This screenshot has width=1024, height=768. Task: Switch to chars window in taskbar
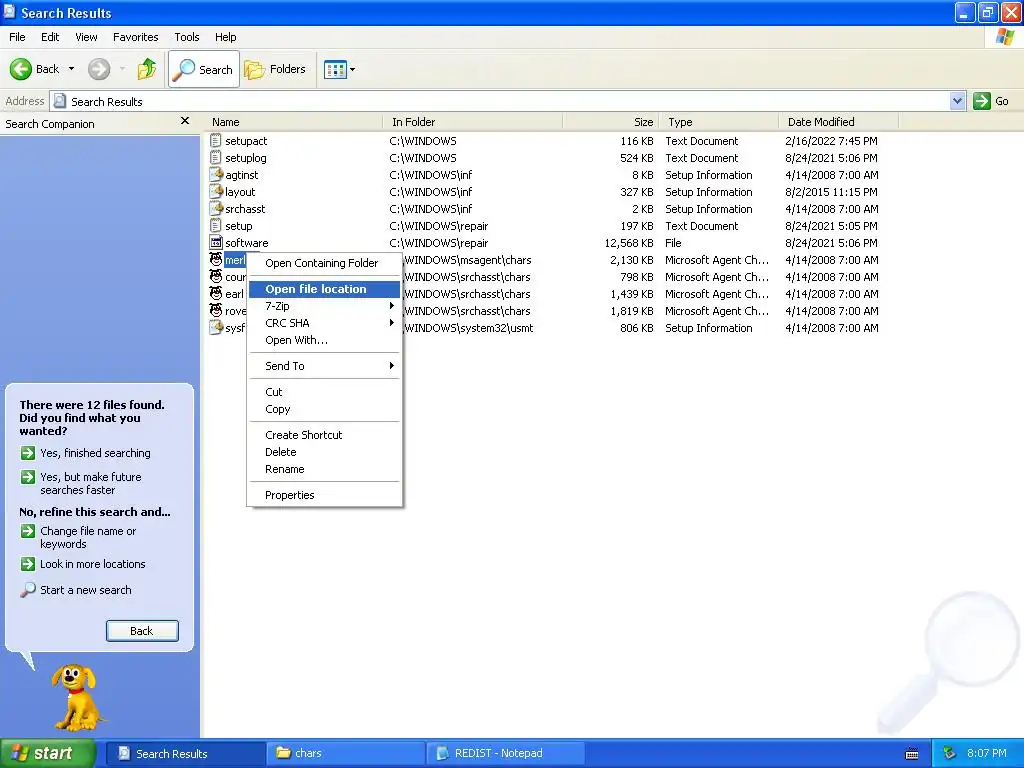coord(345,753)
